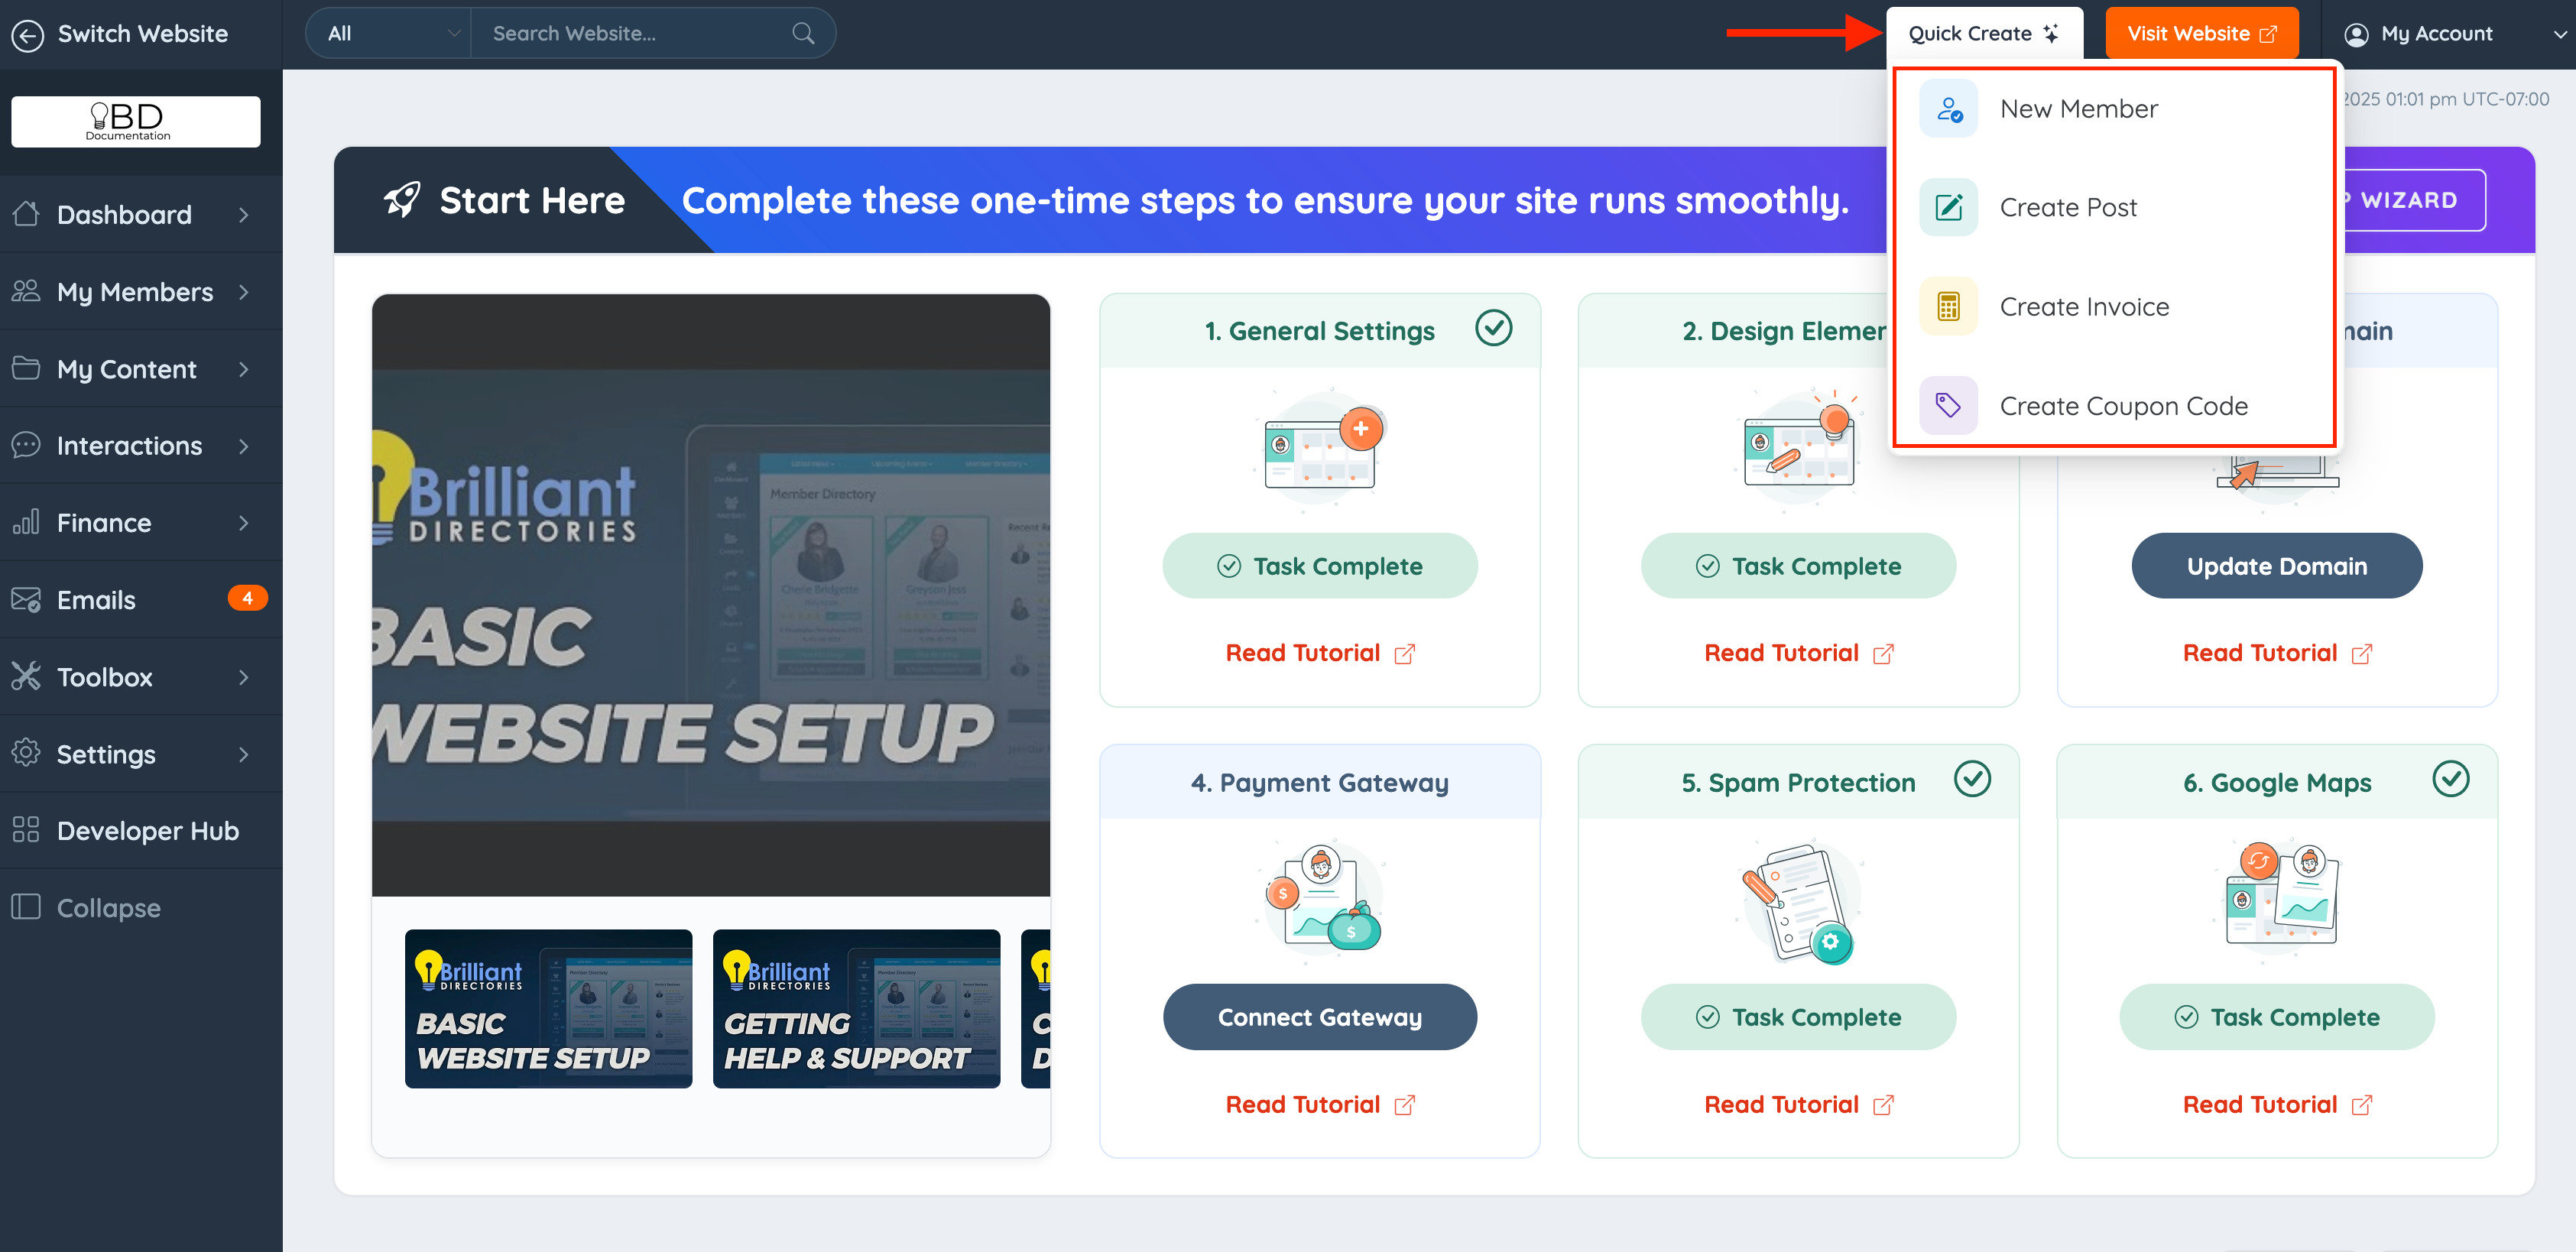Click the Collapse sidebar panel icon
The width and height of the screenshot is (2576, 1252).
[x=26, y=906]
